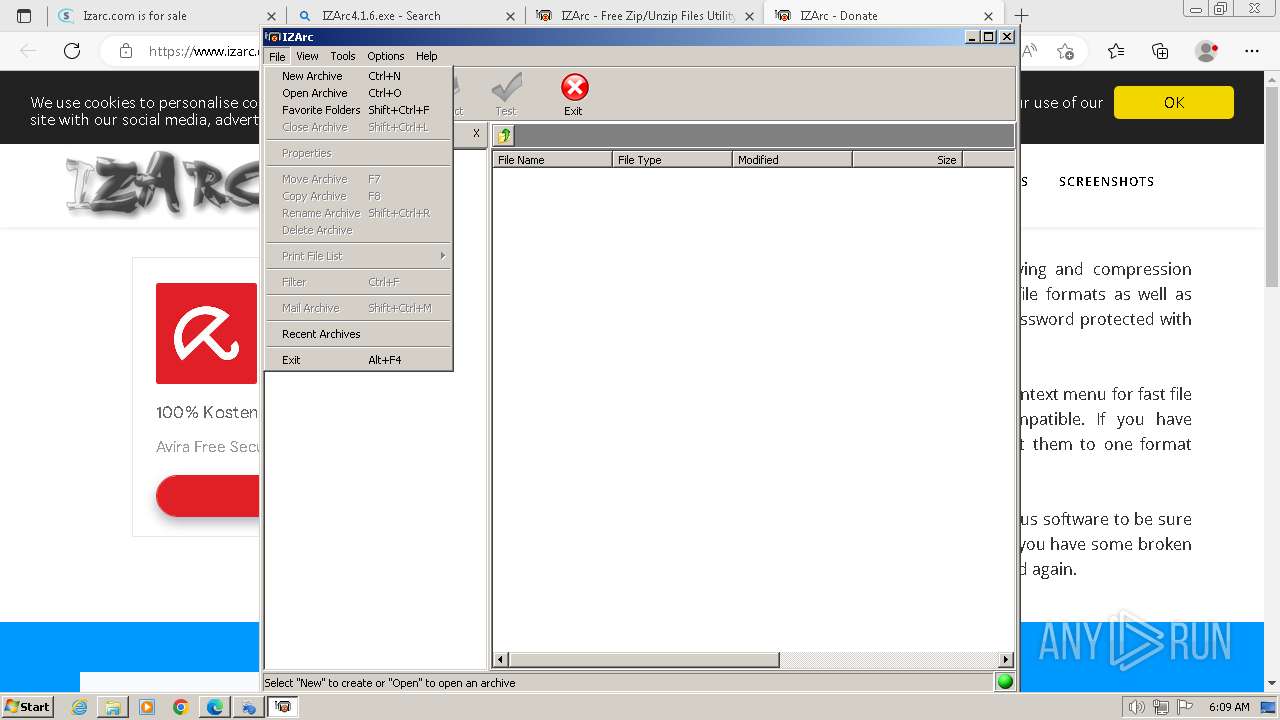Image resolution: width=1280 pixels, height=720 pixels.
Task: Click the green up-folder arrow icon
Action: click(505, 135)
